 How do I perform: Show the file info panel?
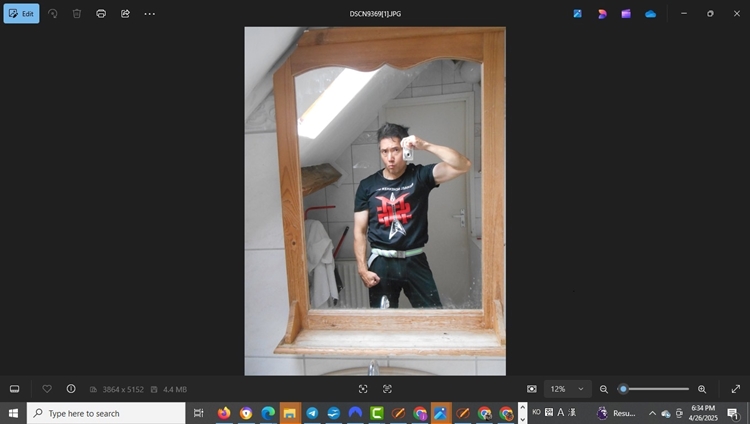(71, 389)
